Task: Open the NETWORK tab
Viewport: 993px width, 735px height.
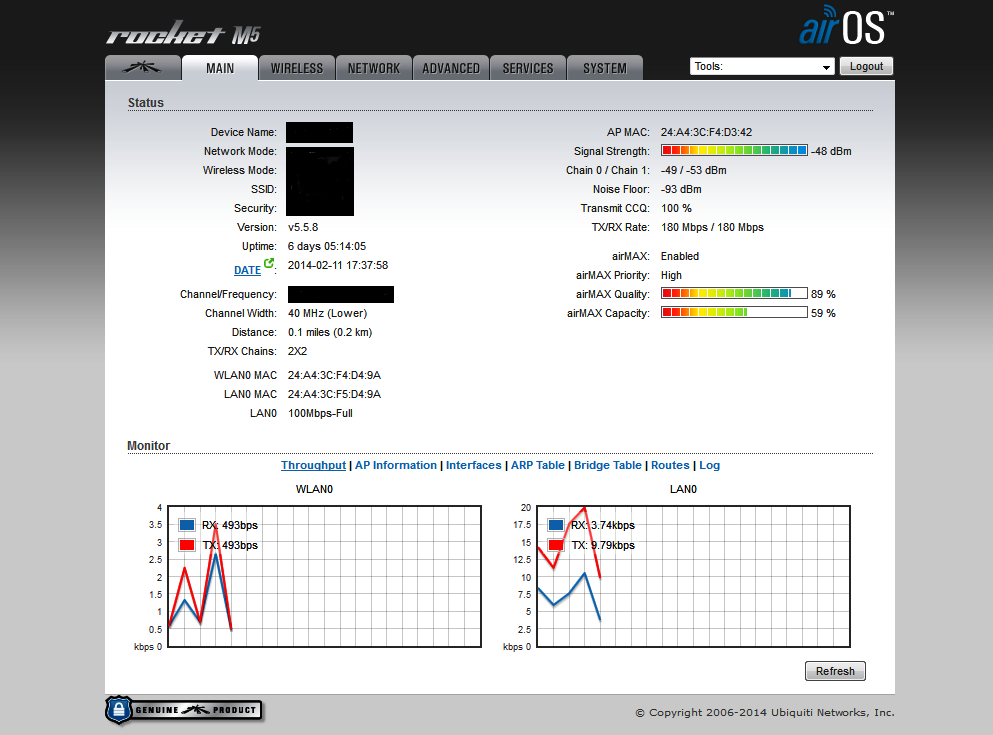Action: [374, 68]
